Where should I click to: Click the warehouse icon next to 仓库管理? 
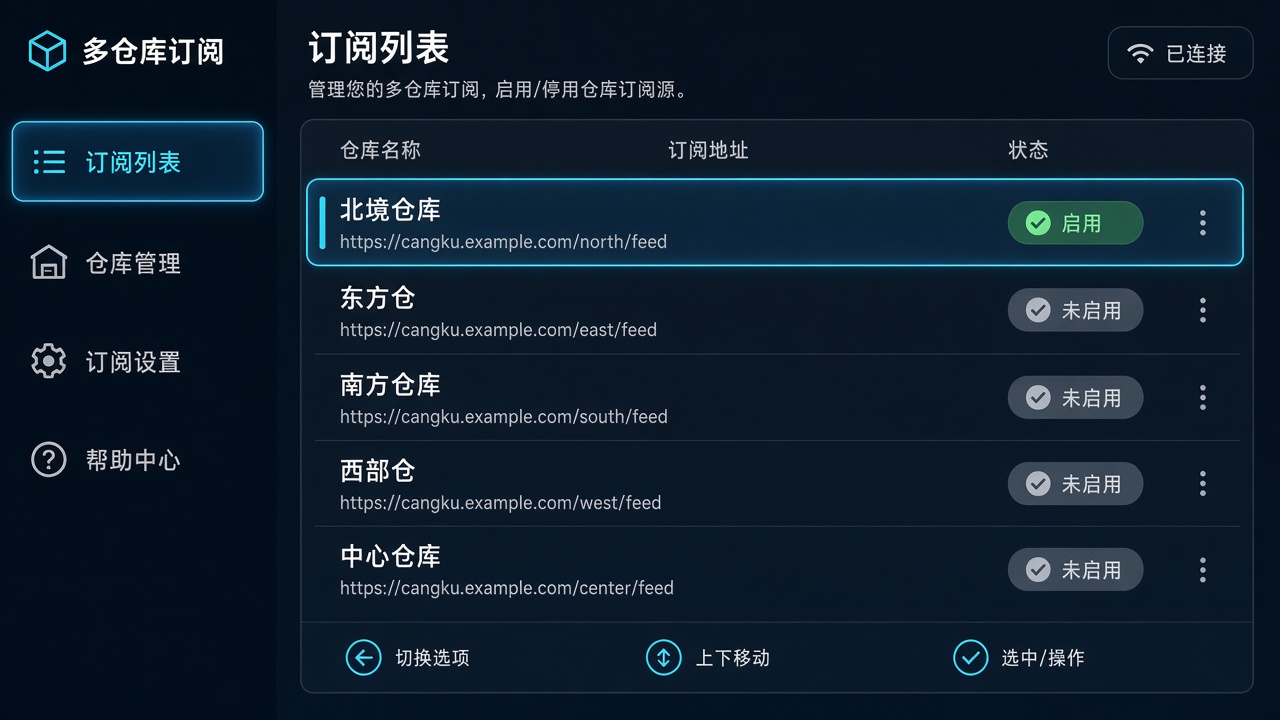tap(49, 263)
